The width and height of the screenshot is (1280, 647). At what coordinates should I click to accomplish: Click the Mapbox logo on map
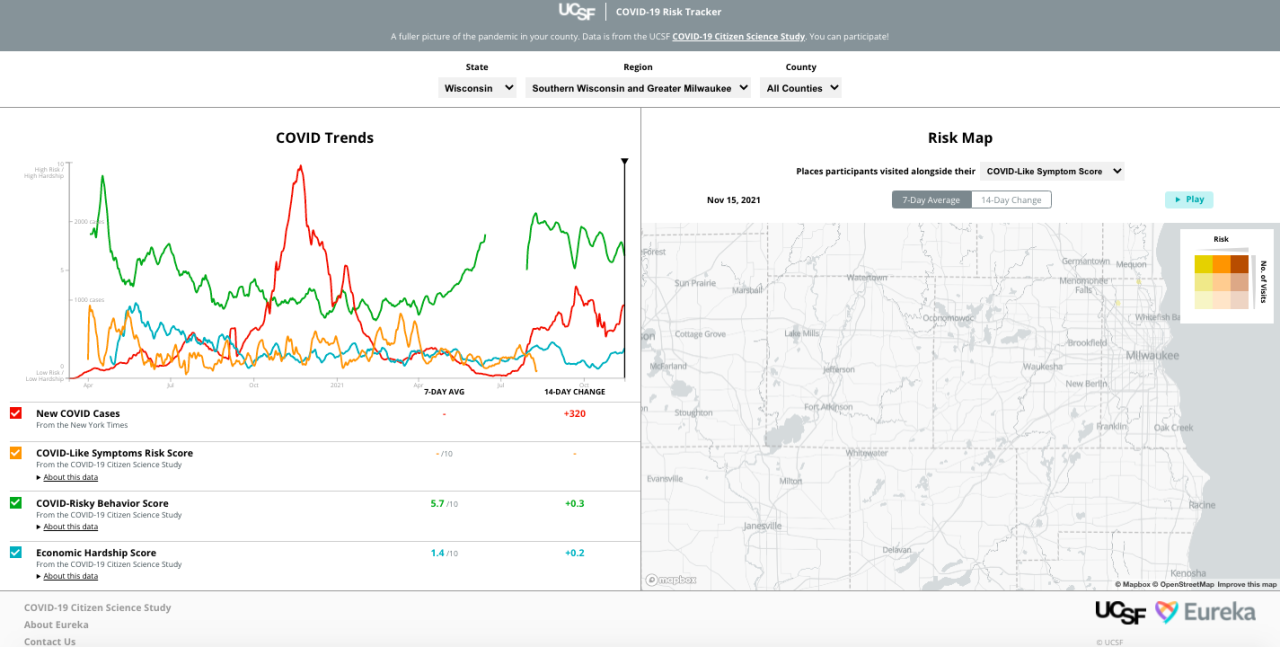670,580
